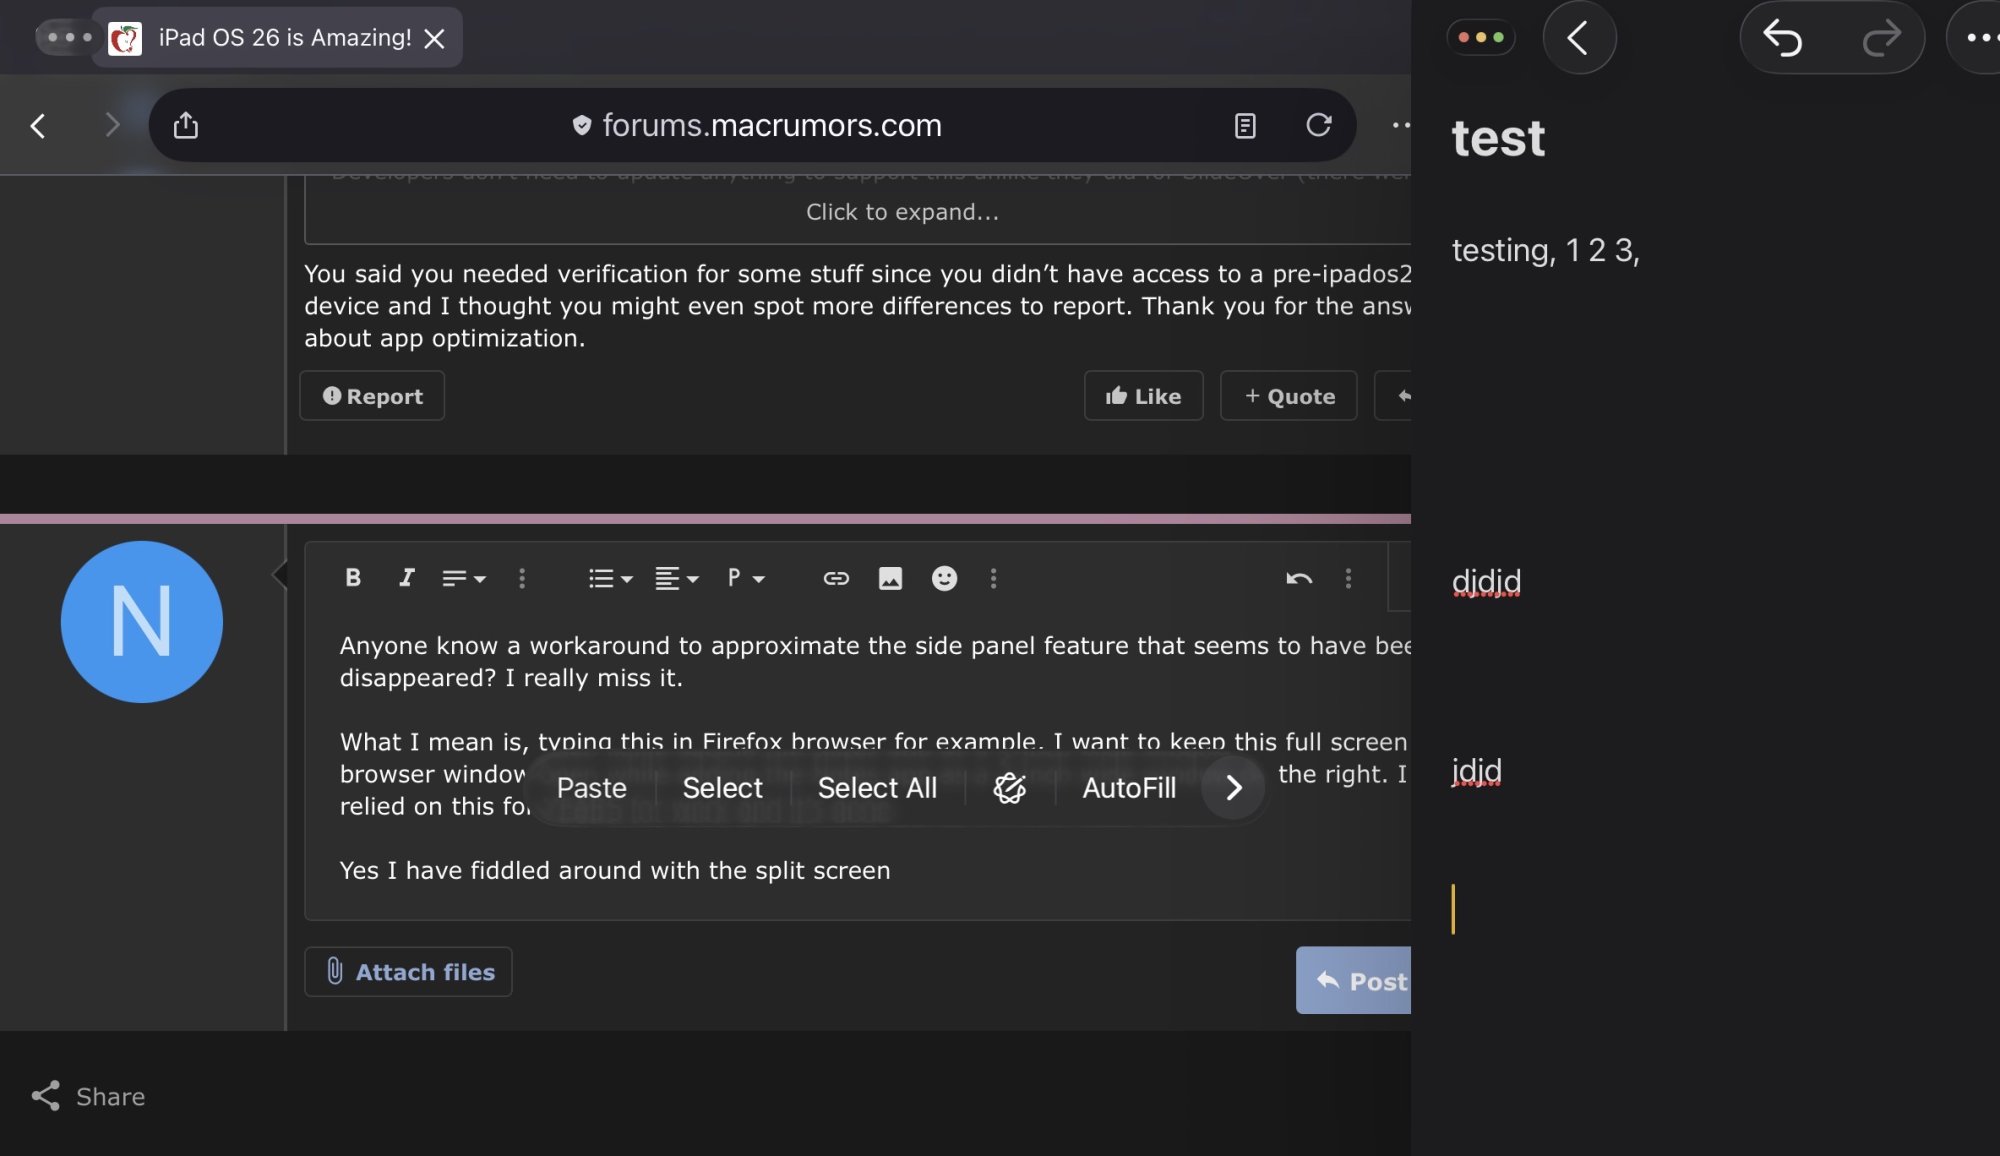Insert link with chain icon
The width and height of the screenshot is (2000, 1156).
pos(836,578)
